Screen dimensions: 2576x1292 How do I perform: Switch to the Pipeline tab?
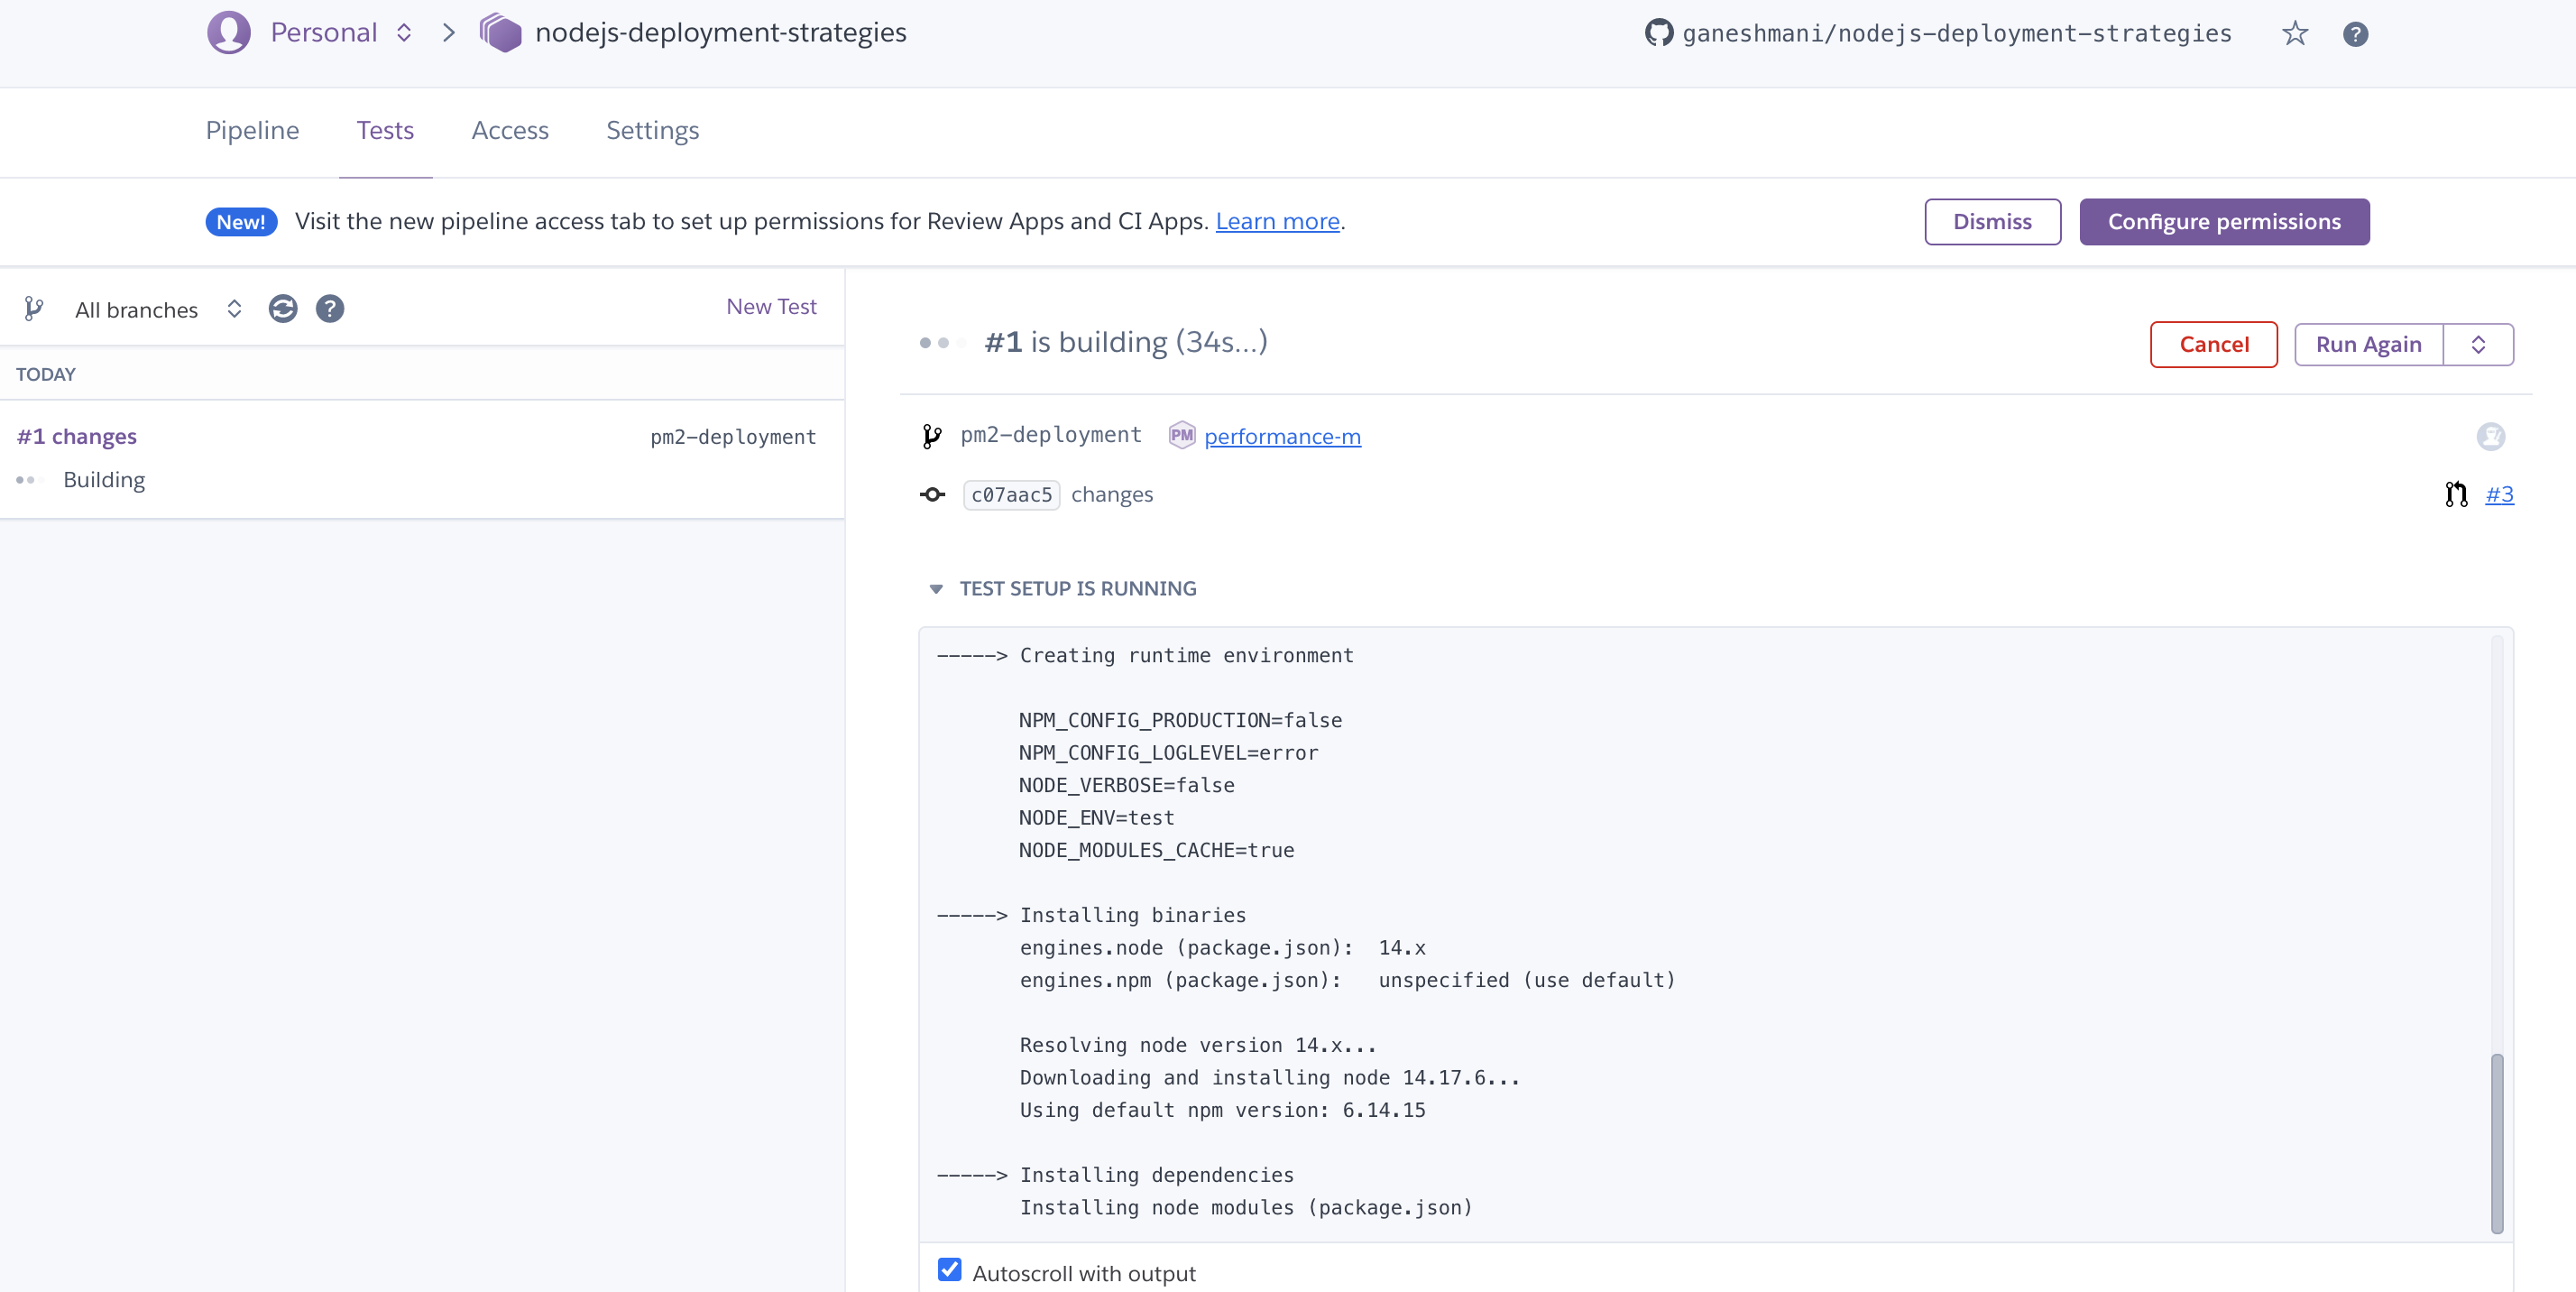(x=252, y=131)
